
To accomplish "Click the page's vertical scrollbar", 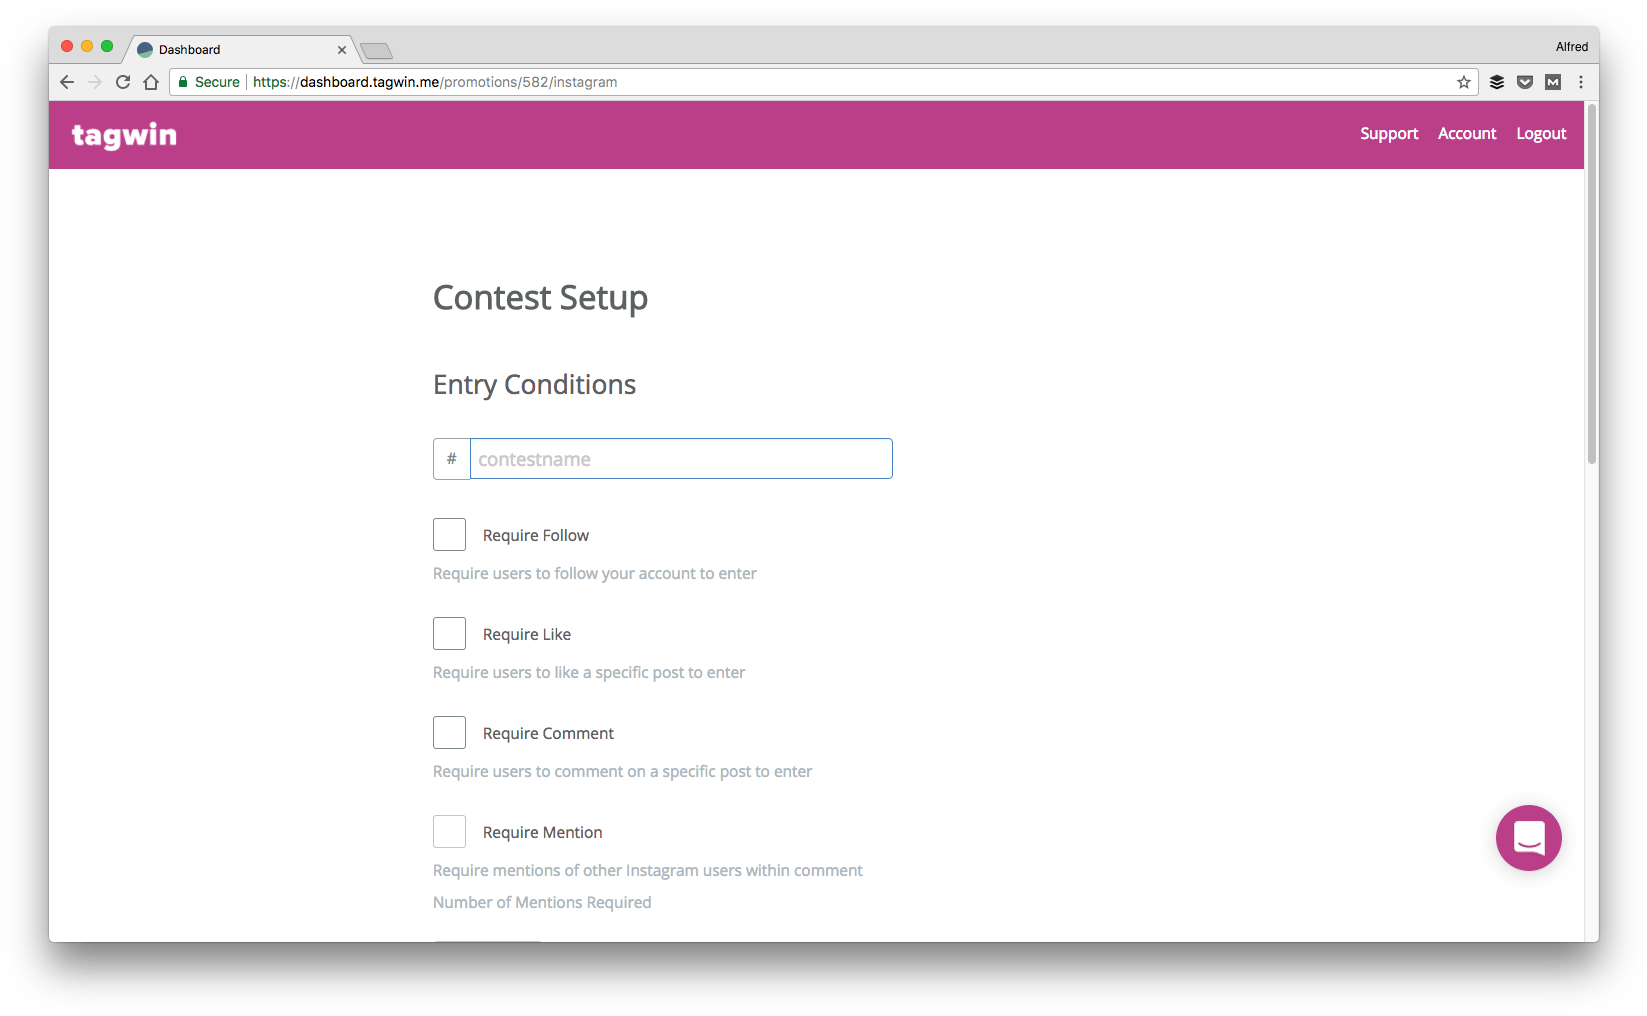I will point(1591,285).
